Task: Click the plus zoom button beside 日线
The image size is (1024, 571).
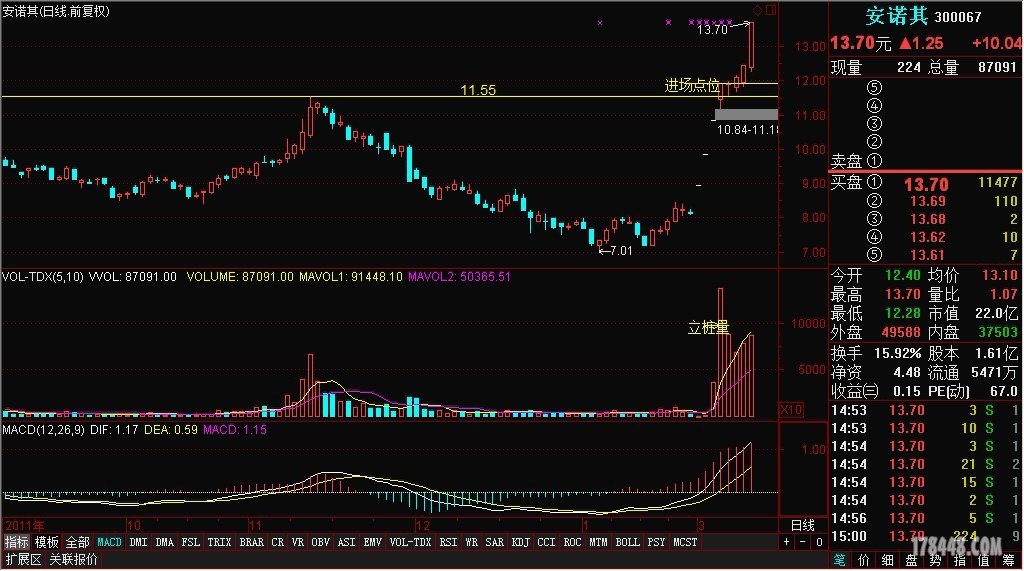Action: pos(787,542)
